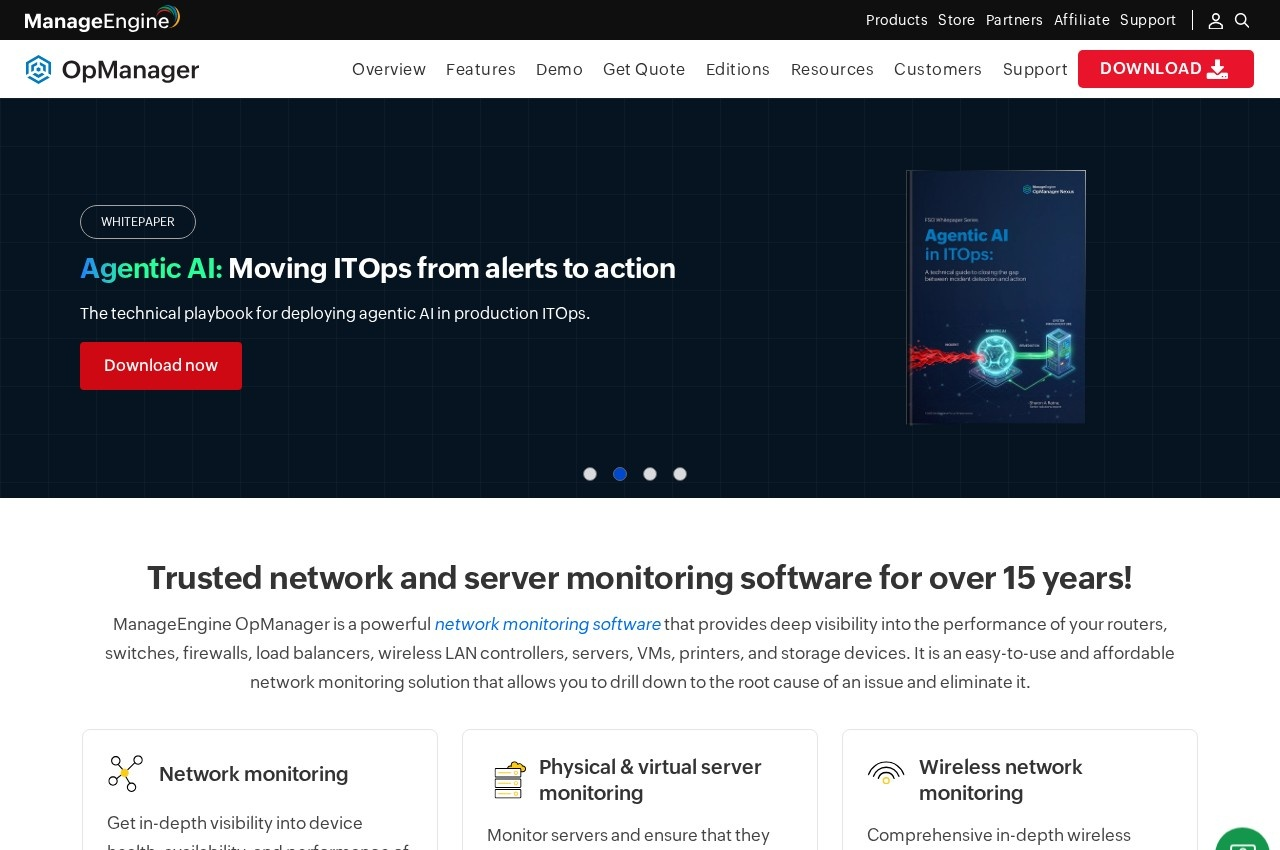Click the OpManager hexagon logo icon
This screenshot has width=1280, height=850.
(38, 69)
